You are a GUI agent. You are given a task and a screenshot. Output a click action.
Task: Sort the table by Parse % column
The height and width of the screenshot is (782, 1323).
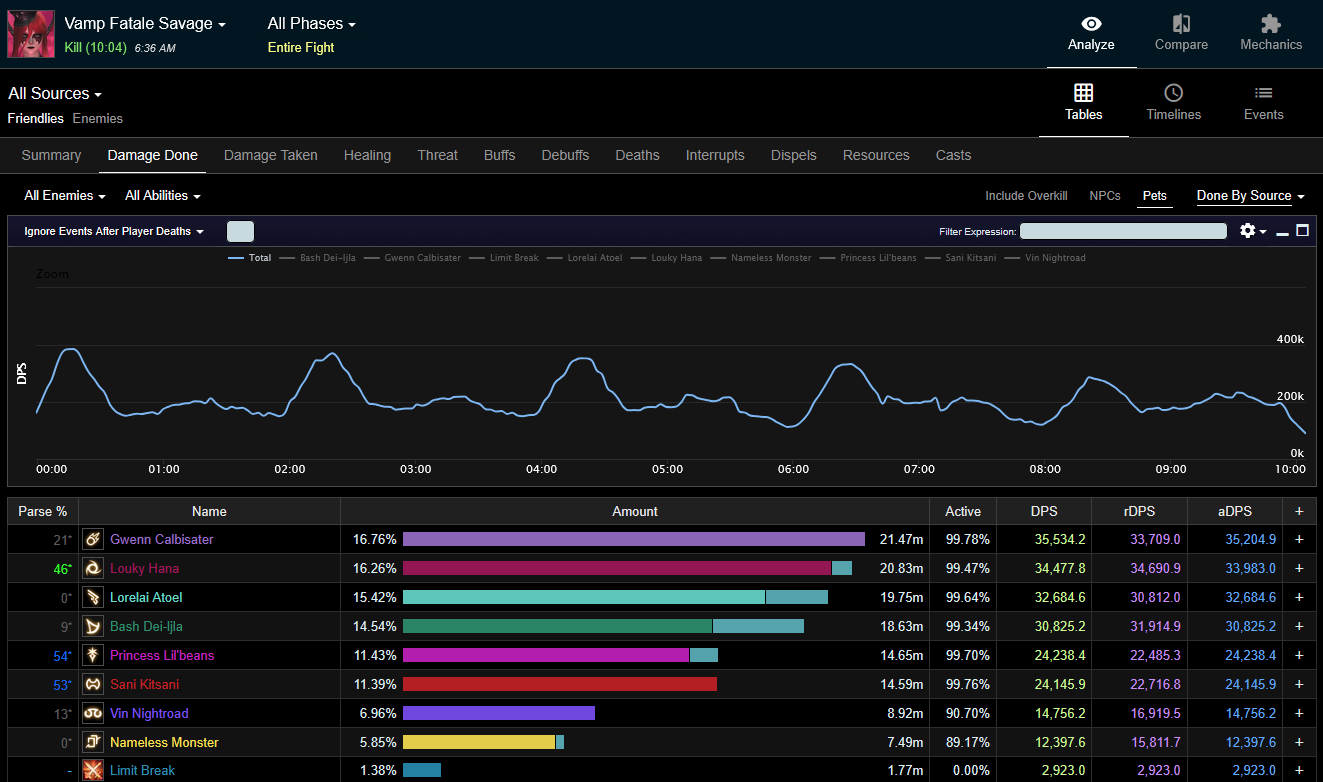click(x=43, y=512)
